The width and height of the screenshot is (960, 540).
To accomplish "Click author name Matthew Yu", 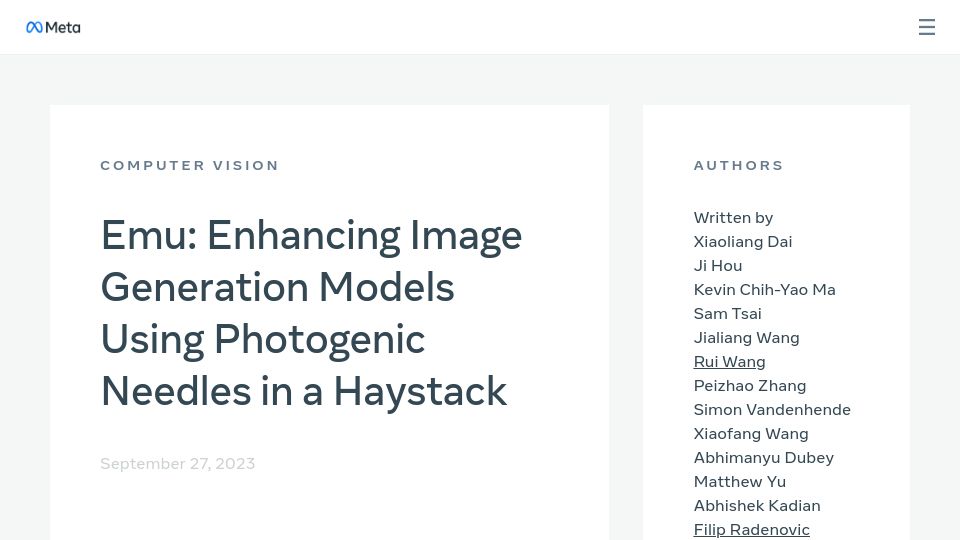I will 740,482.
